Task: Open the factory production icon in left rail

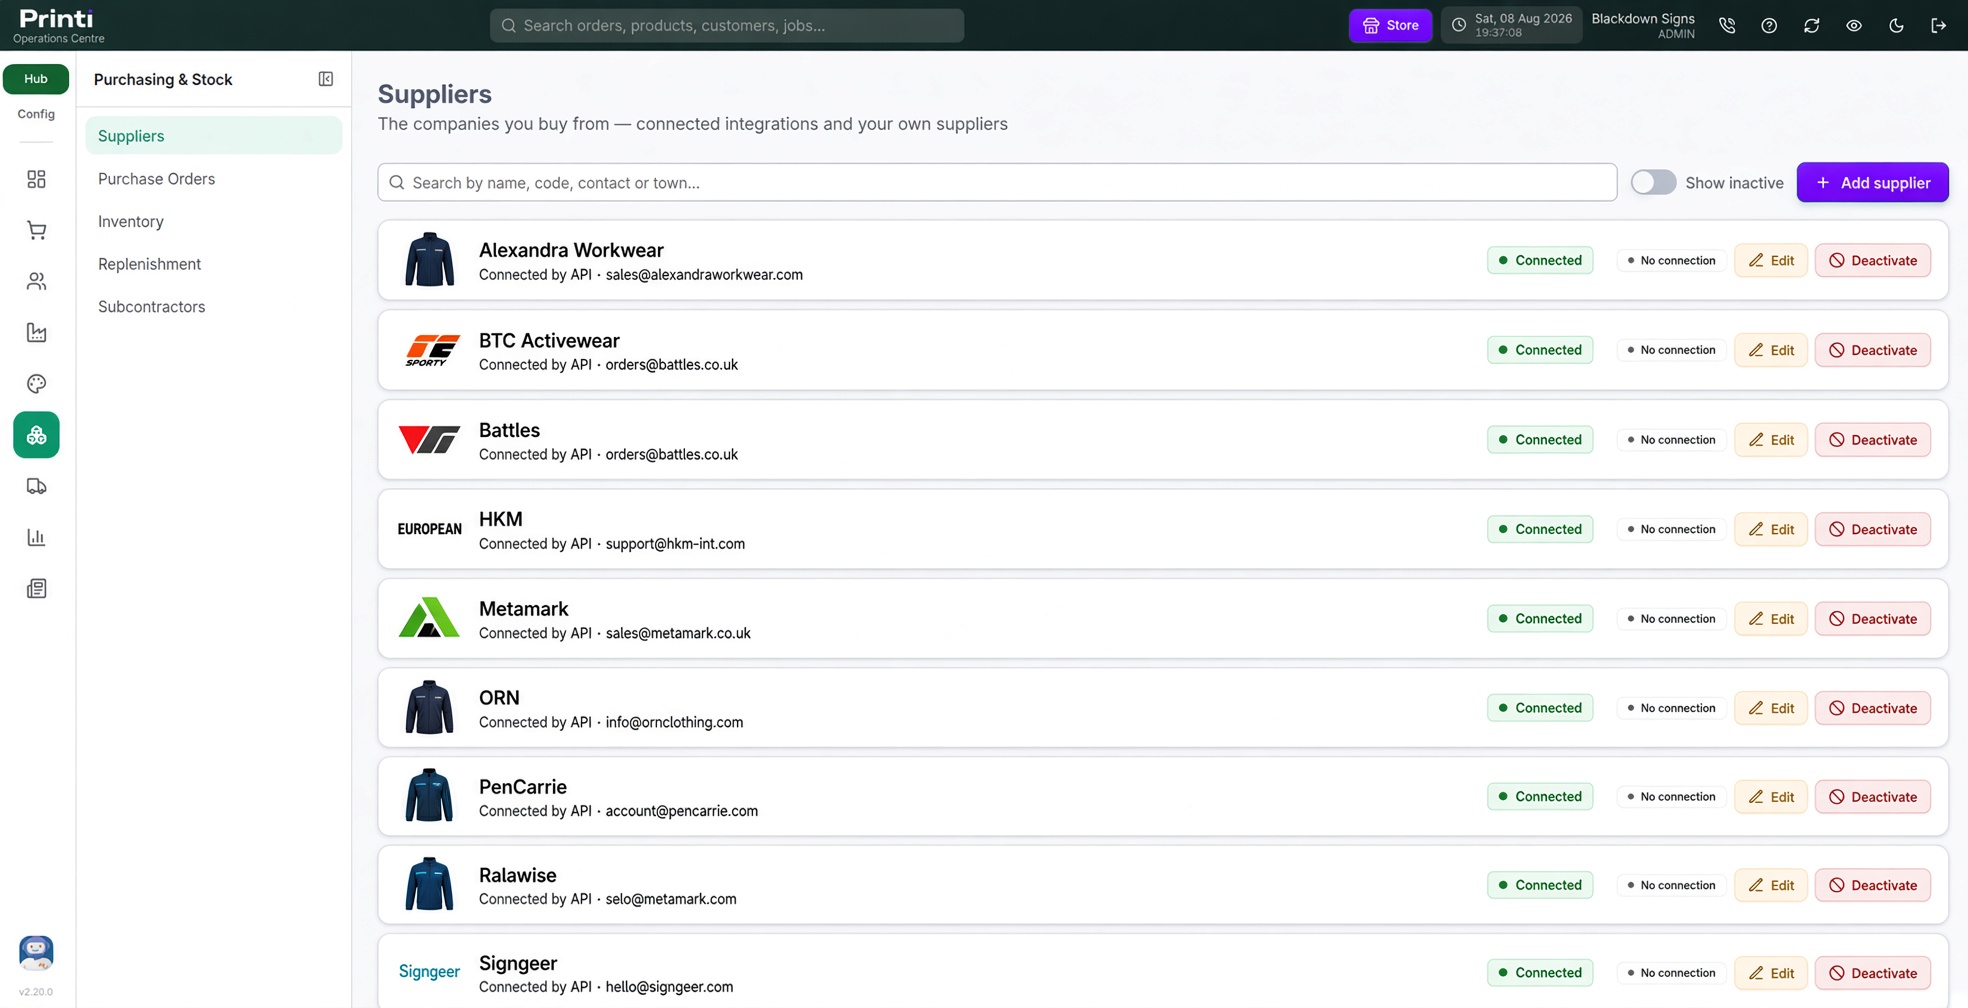Action: point(36,332)
